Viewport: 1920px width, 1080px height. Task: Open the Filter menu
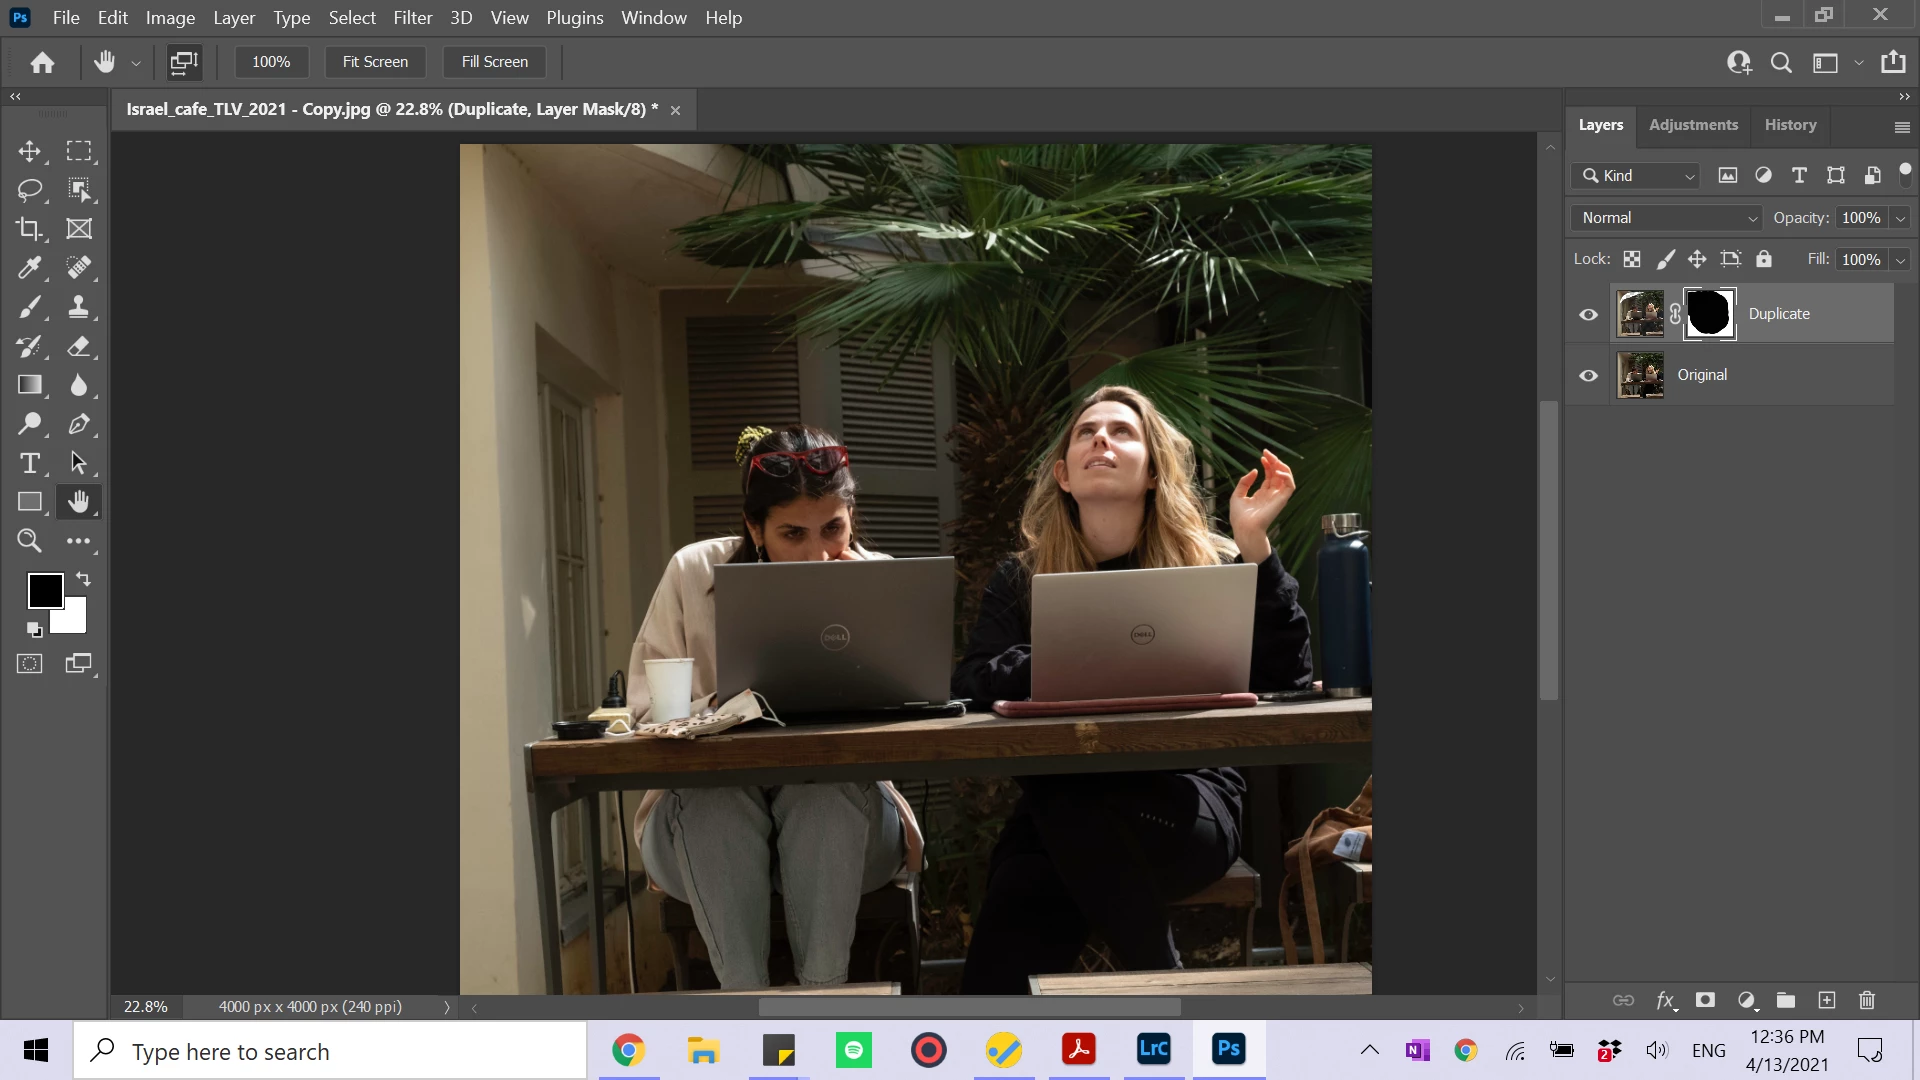(412, 18)
